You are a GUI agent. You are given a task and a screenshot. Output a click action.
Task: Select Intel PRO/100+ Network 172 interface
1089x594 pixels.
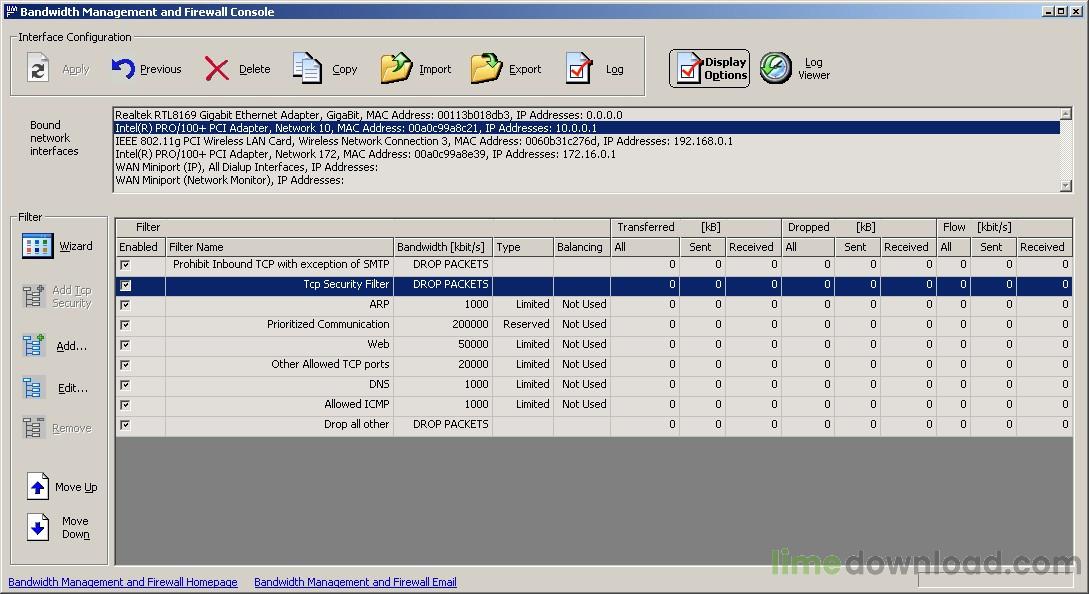(587, 154)
